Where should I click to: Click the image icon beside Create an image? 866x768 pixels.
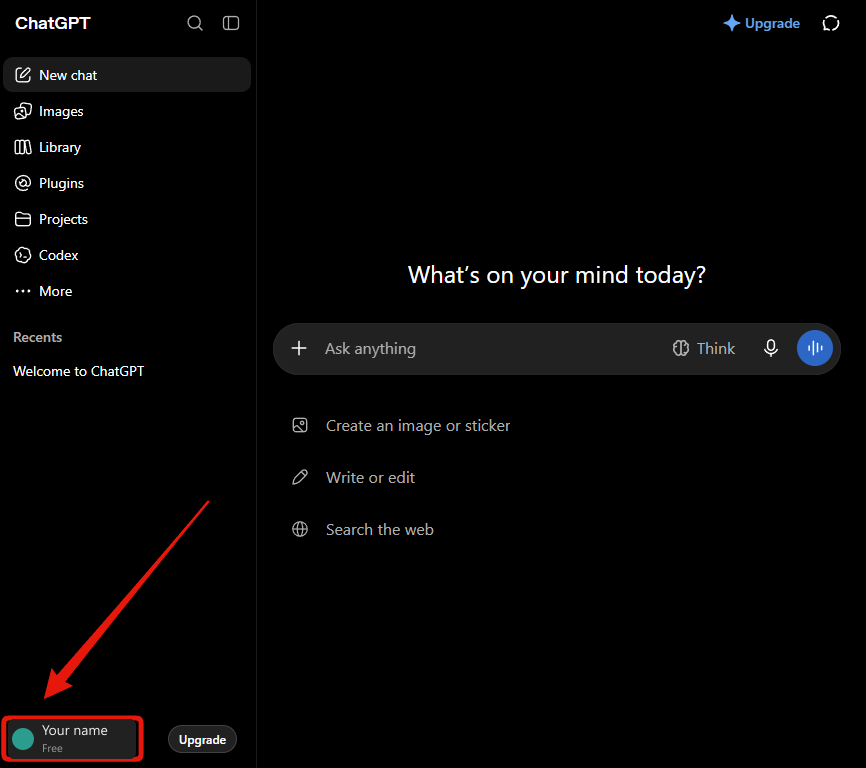click(300, 425)
